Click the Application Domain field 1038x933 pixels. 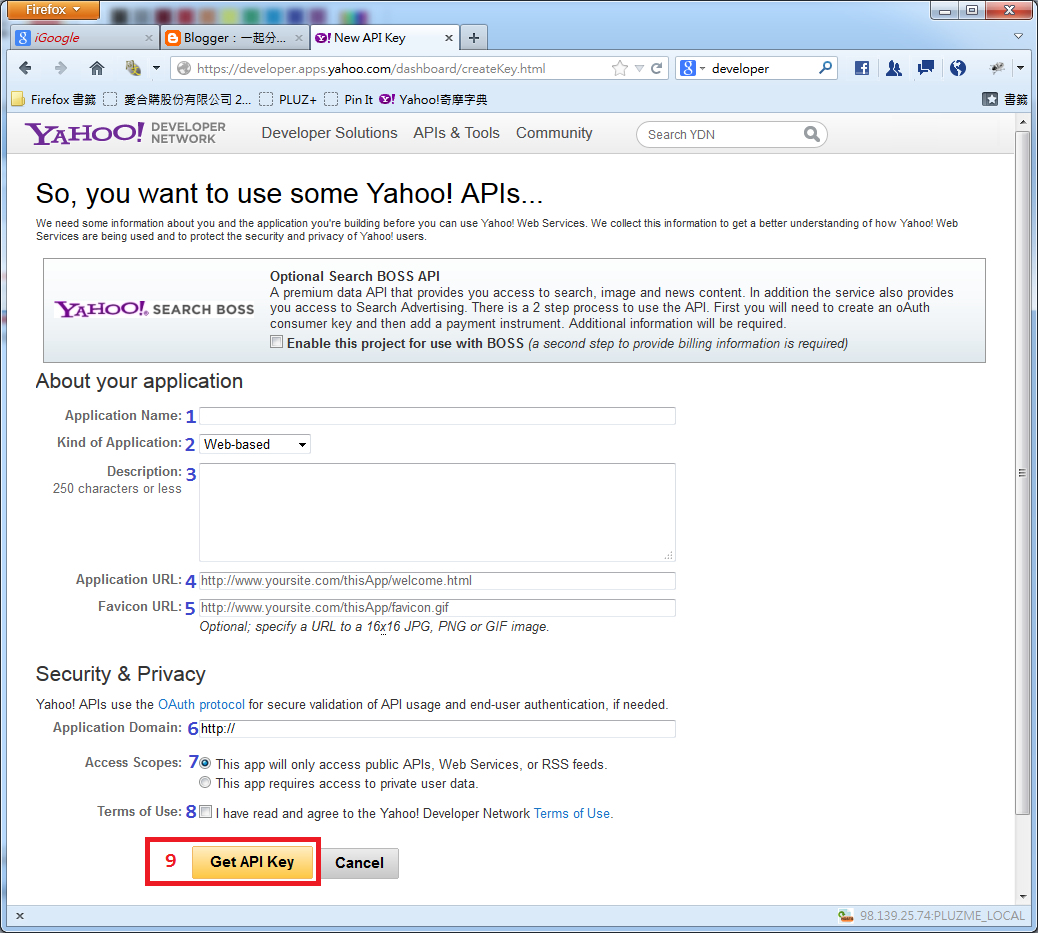point(437,729)
